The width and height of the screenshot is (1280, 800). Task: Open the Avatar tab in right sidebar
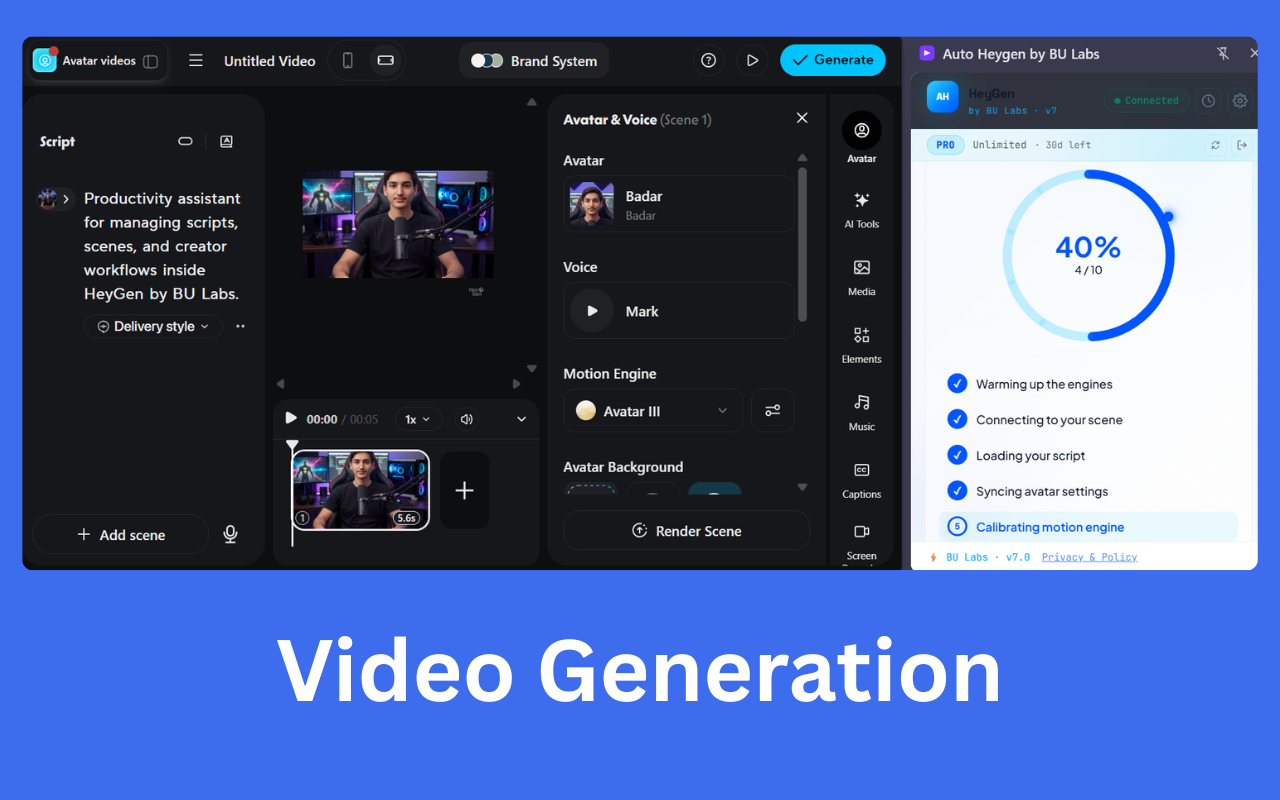coord(861,138)
